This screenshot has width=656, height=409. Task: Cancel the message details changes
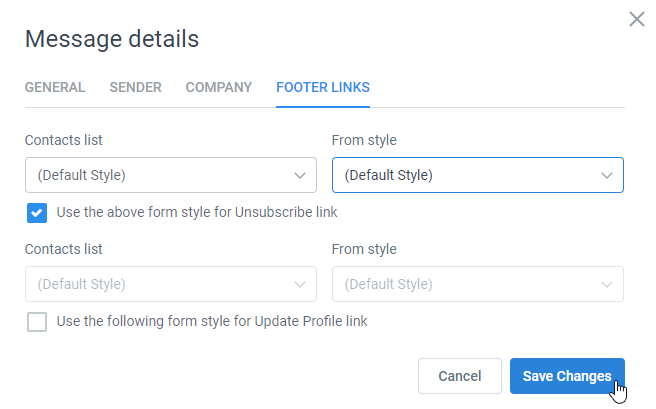460,376
